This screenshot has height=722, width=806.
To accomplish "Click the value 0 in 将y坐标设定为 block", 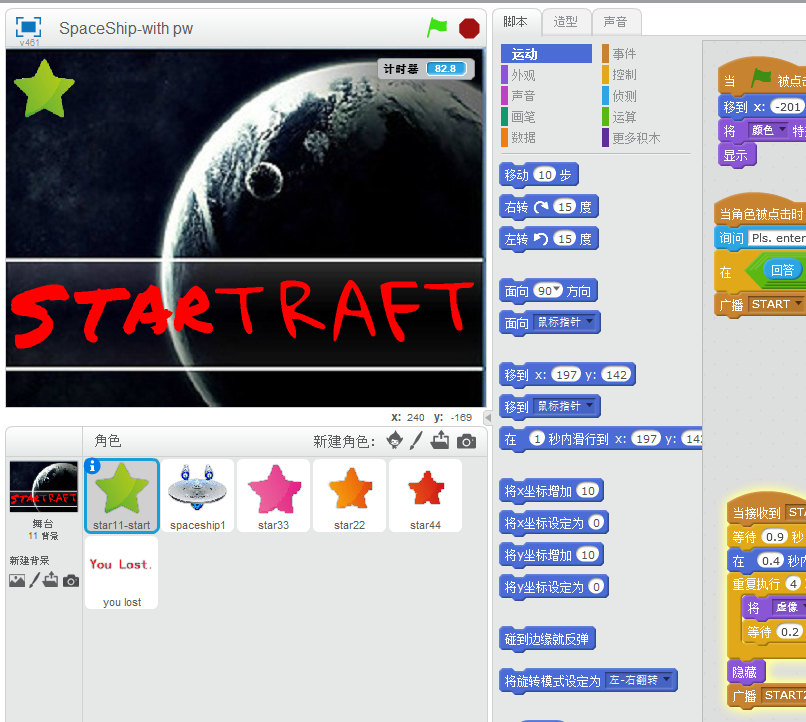I will point(596,586).
